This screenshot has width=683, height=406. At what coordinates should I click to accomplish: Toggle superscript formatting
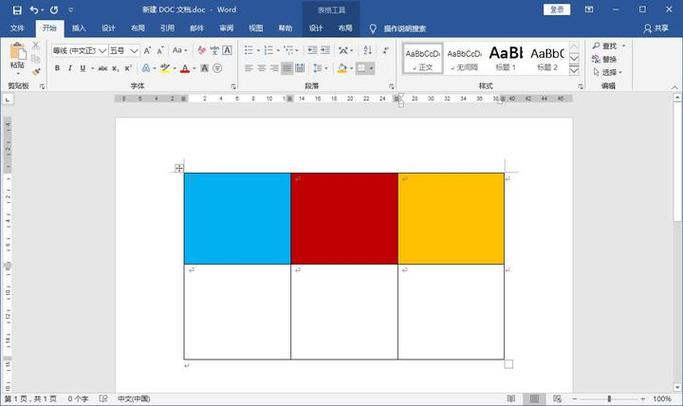tap(128, 68)
